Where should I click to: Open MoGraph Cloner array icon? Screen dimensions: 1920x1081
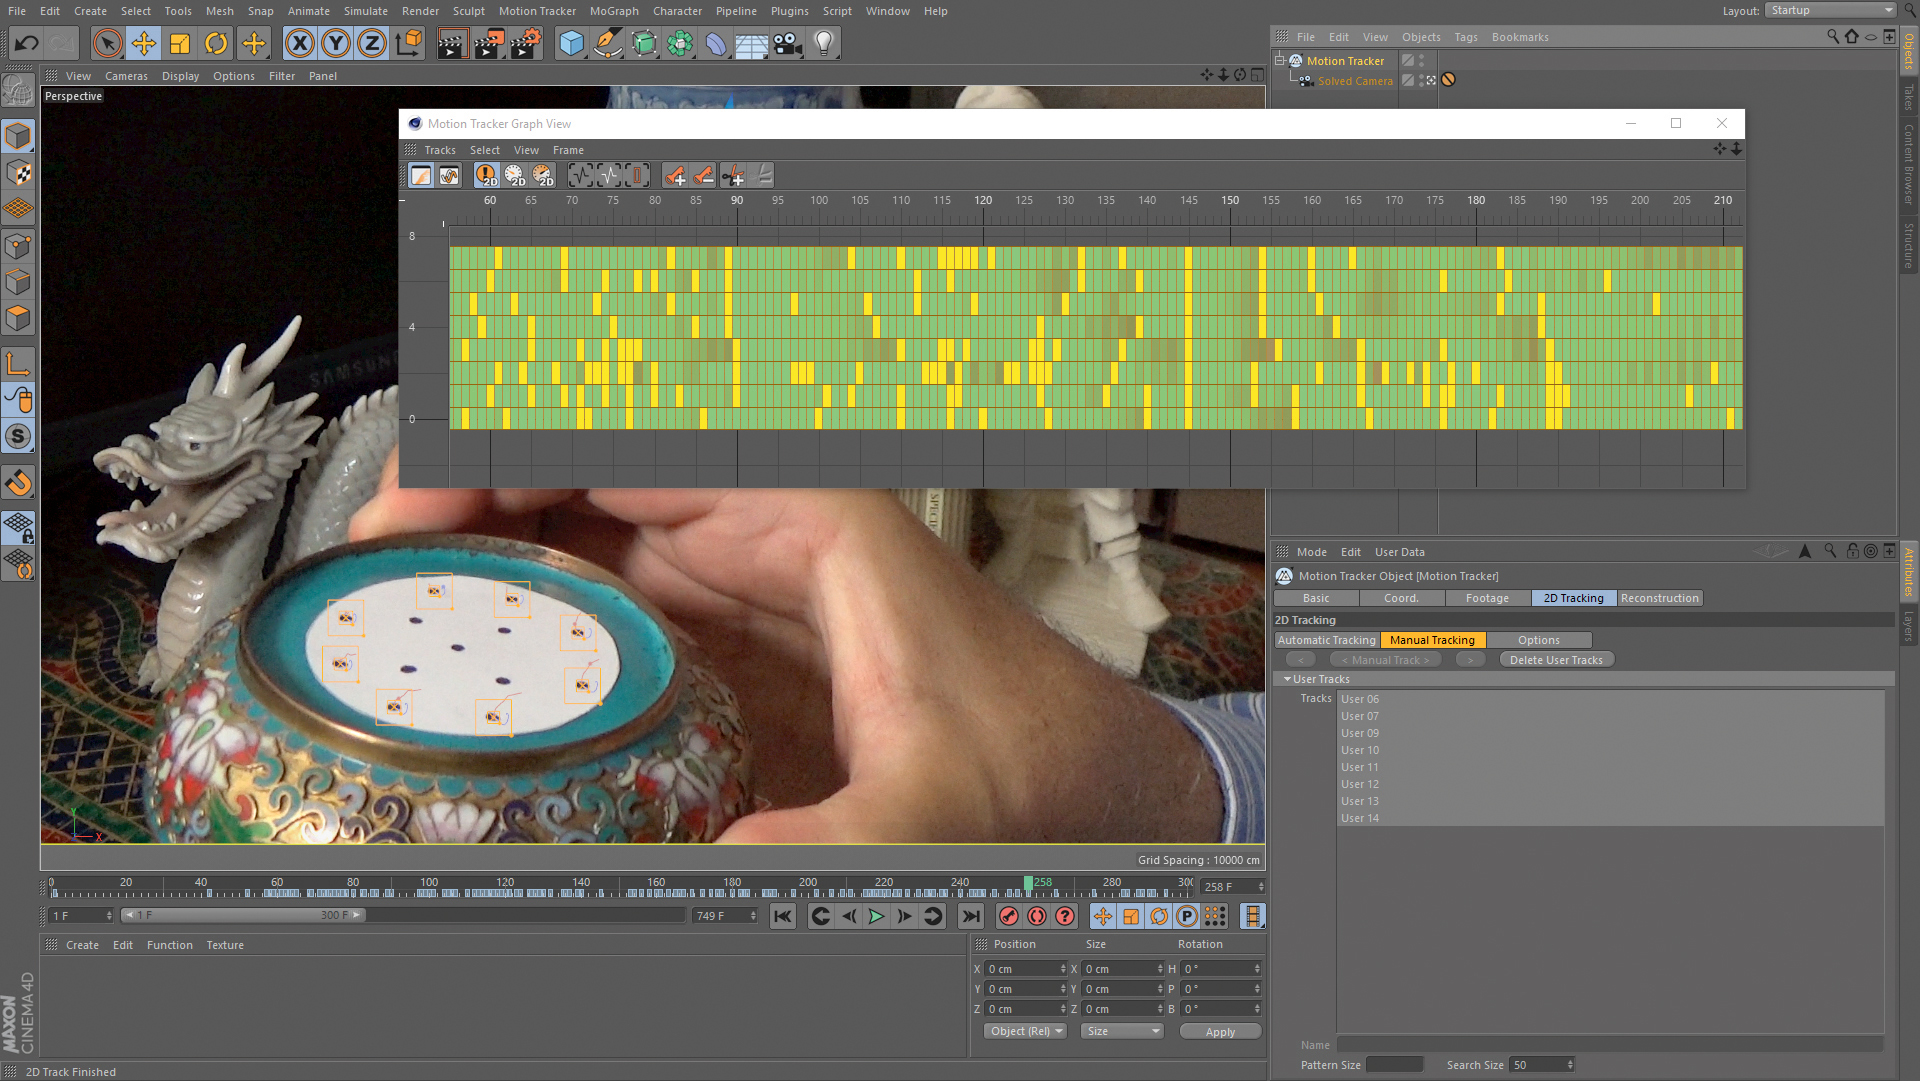click(680, 43)
